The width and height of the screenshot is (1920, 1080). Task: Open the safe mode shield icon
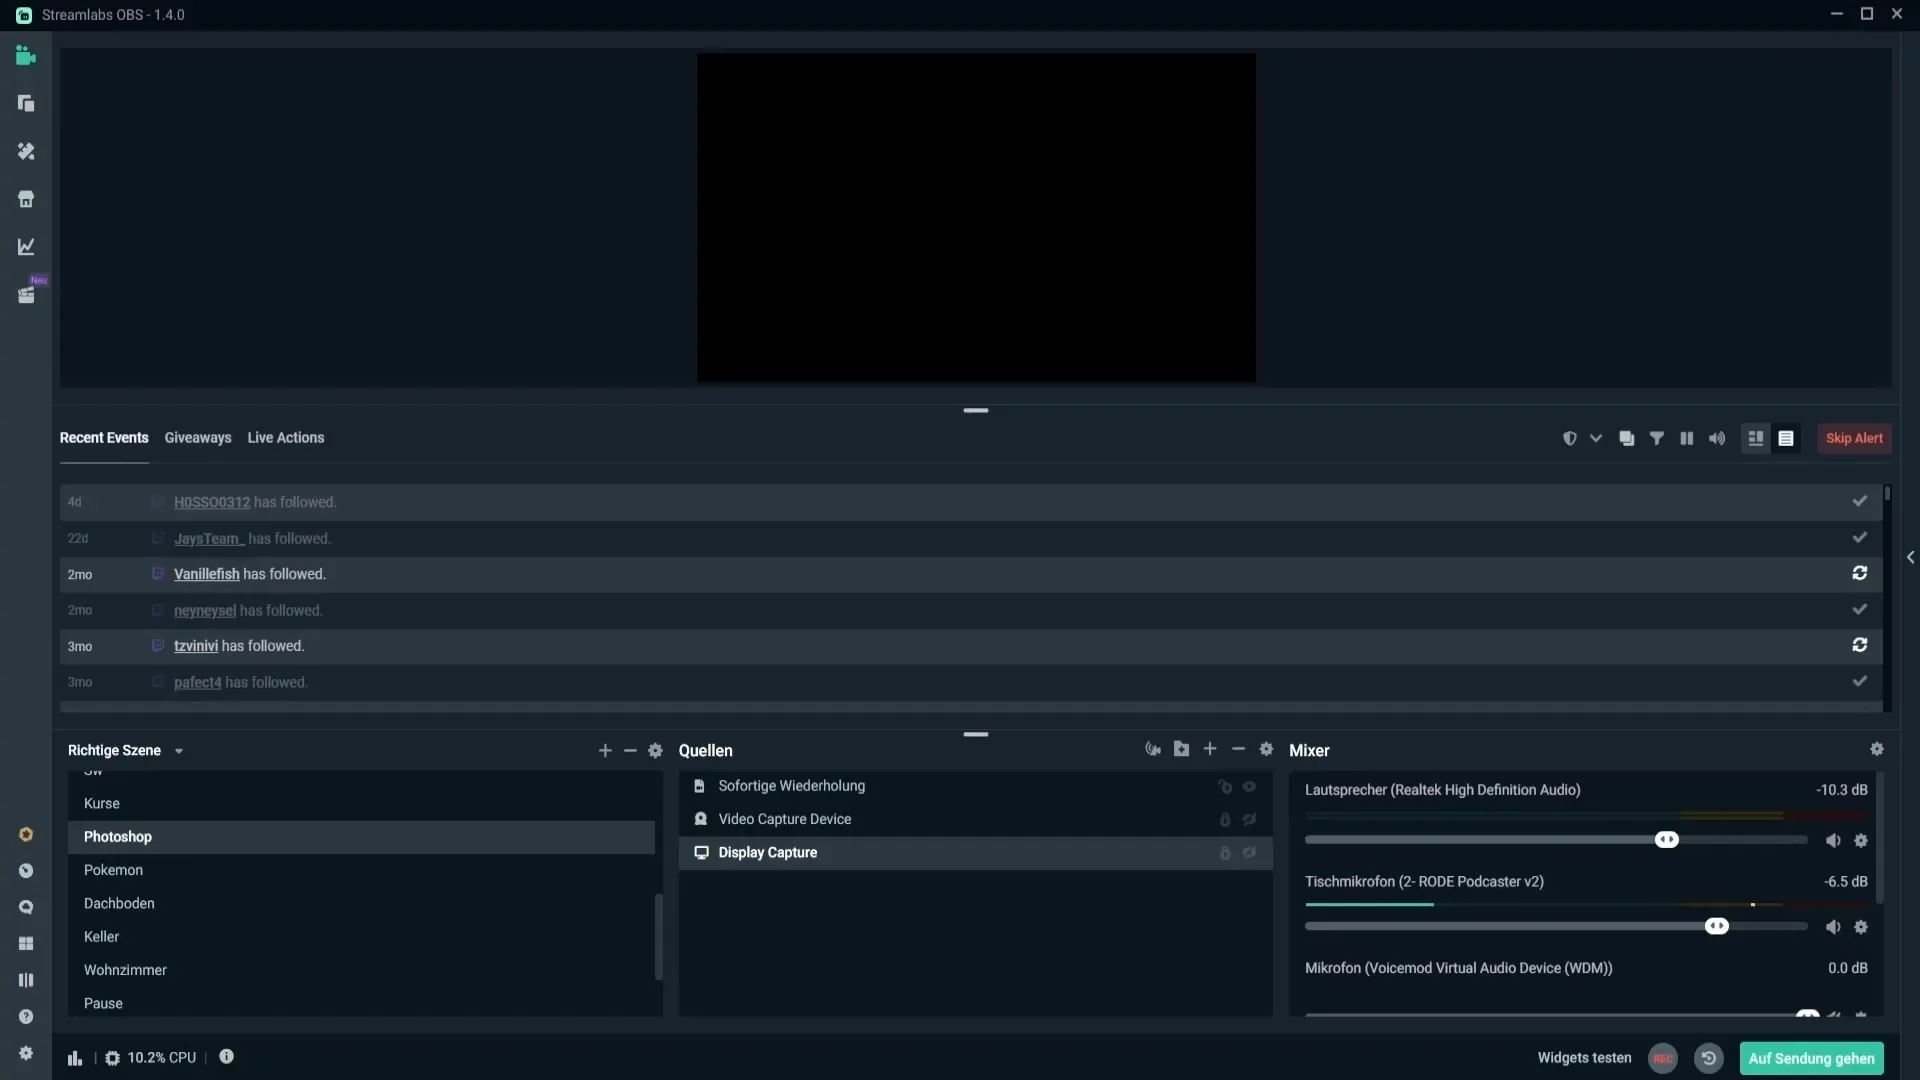[1570, 439]
